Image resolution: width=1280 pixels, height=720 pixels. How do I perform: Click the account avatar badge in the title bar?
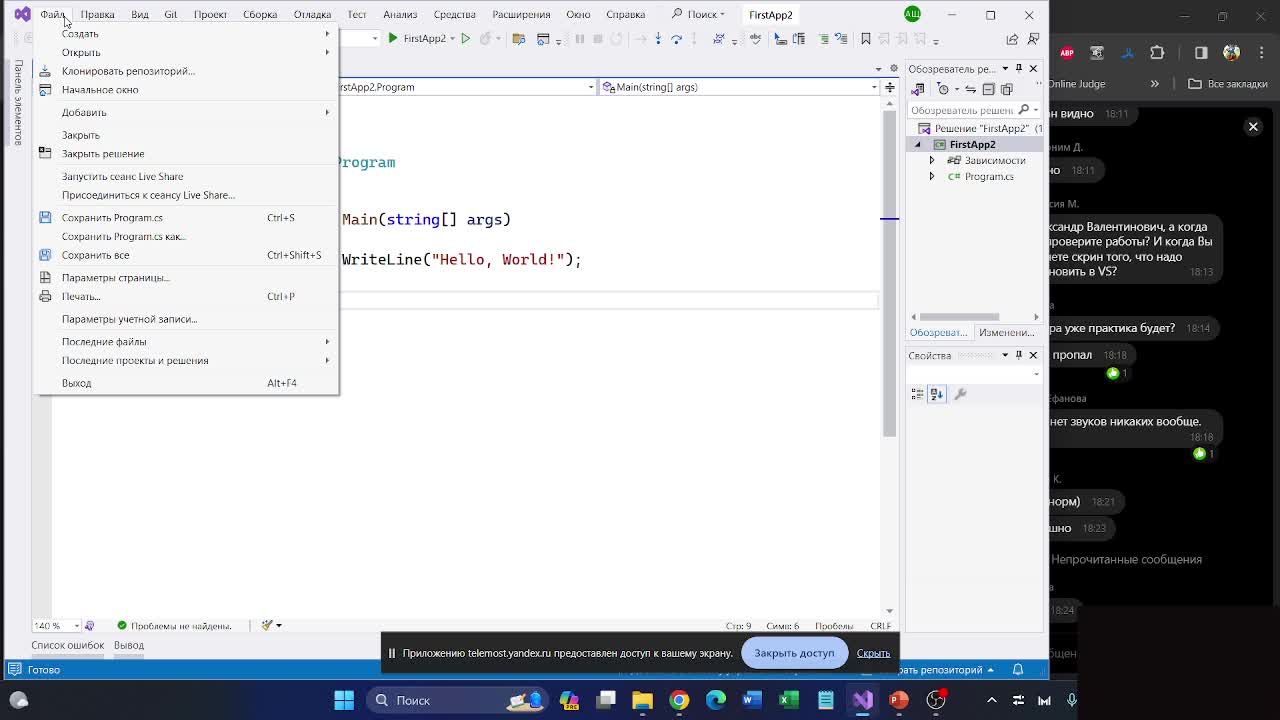tap(912, 14)
